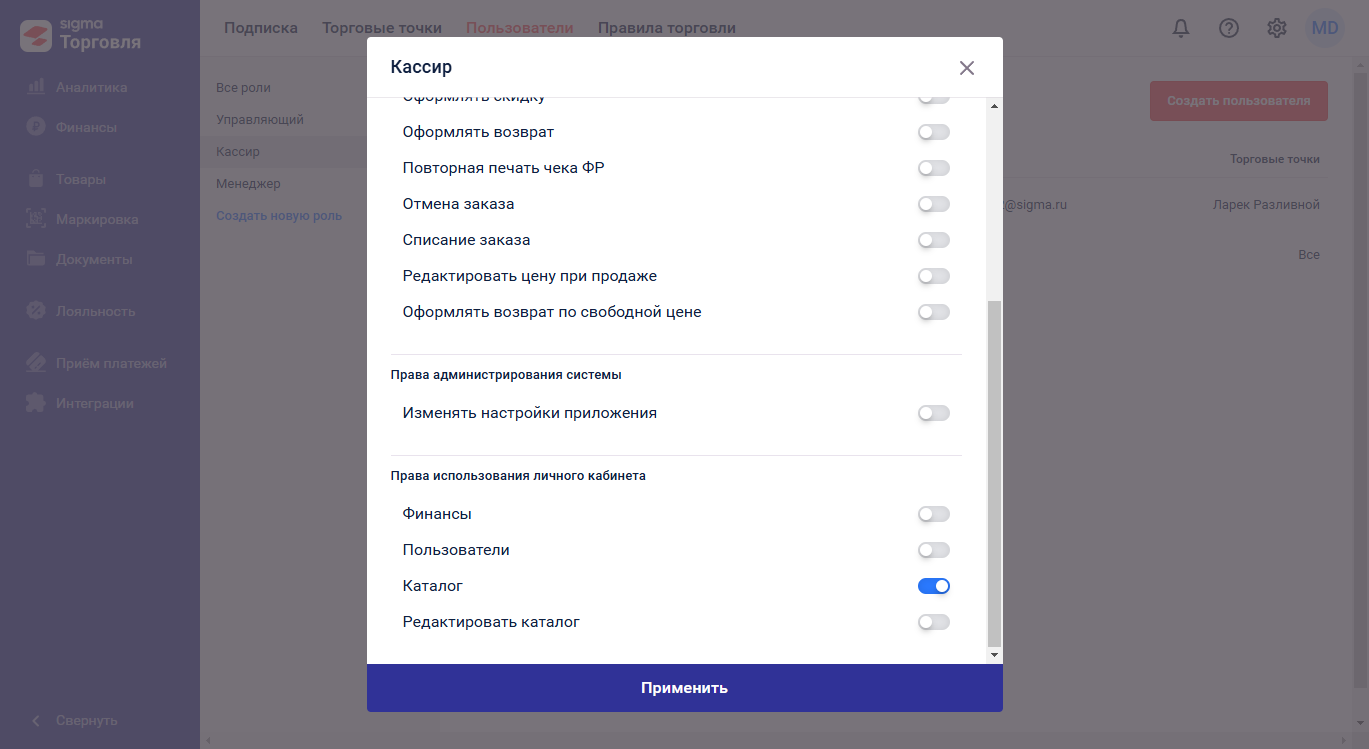The image size is (1369, 749).
Task: Turn on Изменять настройки приложения toggle
Action: pyautogui.click(x=934, y=413)
